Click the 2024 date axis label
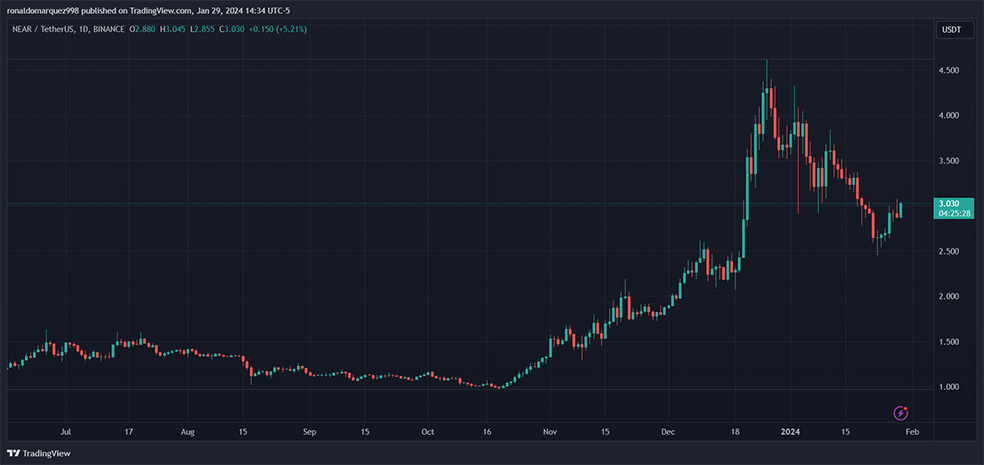 pos(790,432)
